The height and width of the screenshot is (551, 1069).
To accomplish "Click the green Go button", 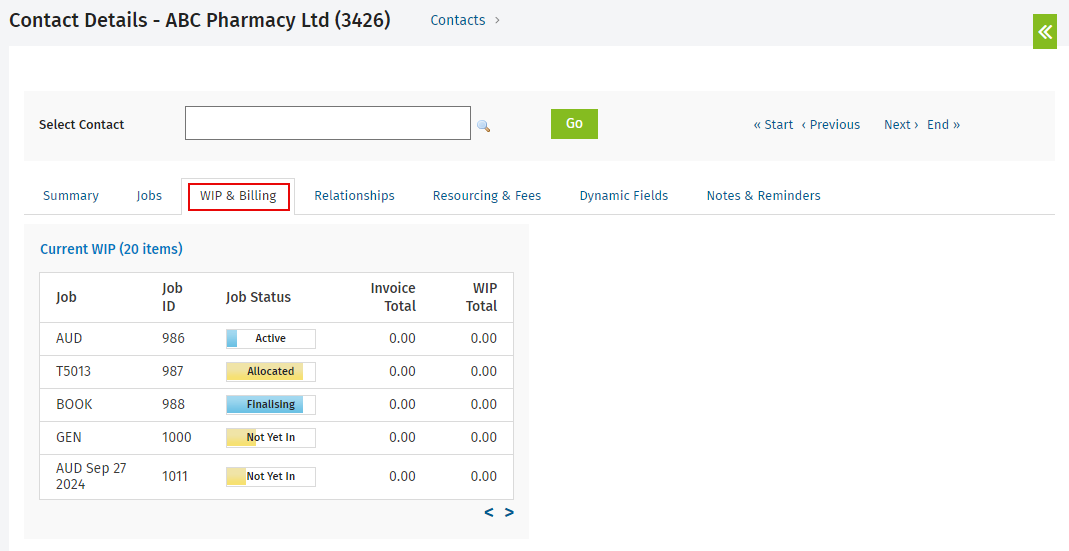I will point(574,123).
